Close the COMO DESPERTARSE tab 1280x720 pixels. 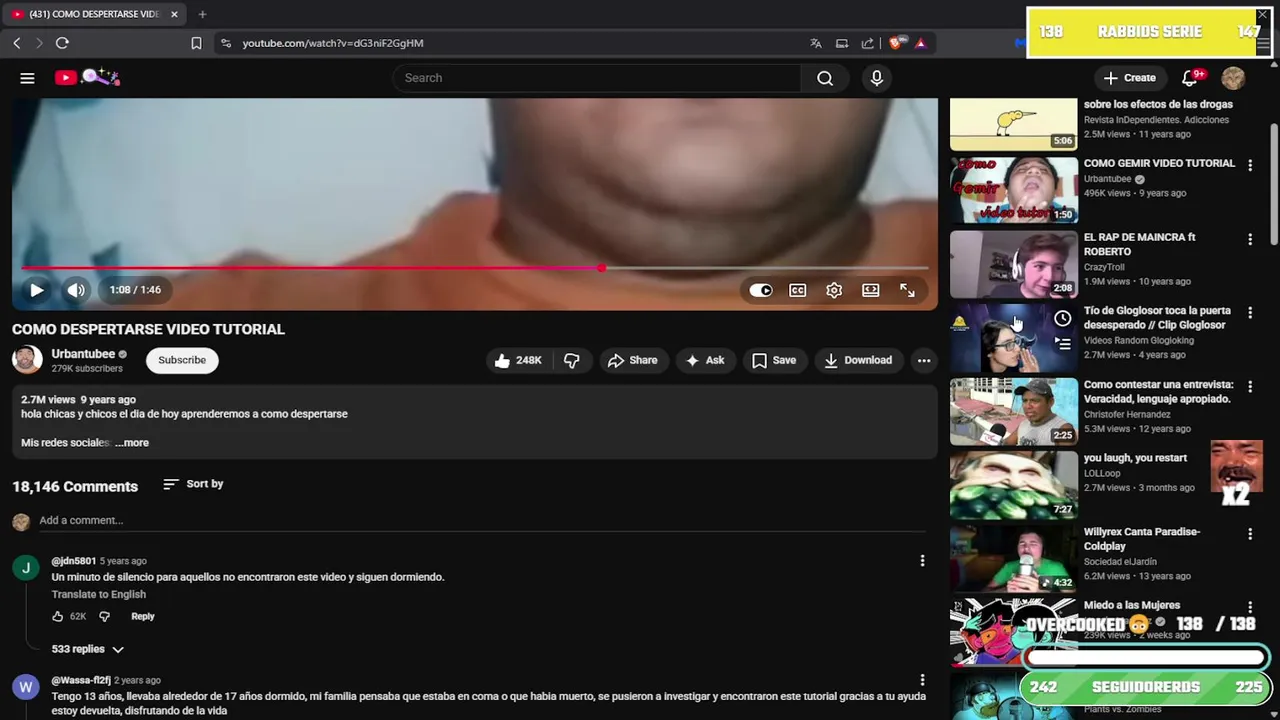[174, 14]
